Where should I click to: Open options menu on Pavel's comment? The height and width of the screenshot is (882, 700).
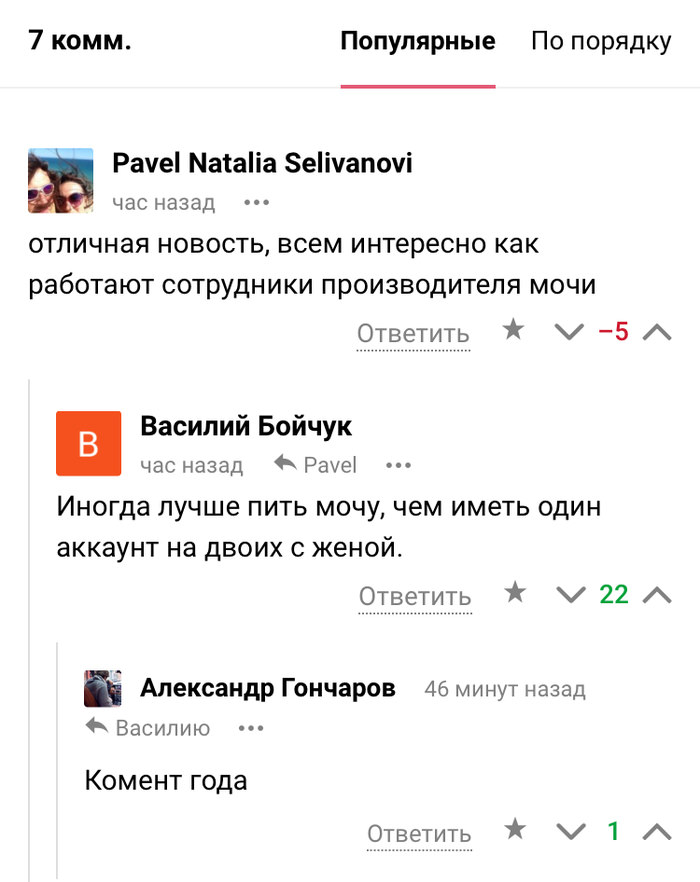click(257, 203)
